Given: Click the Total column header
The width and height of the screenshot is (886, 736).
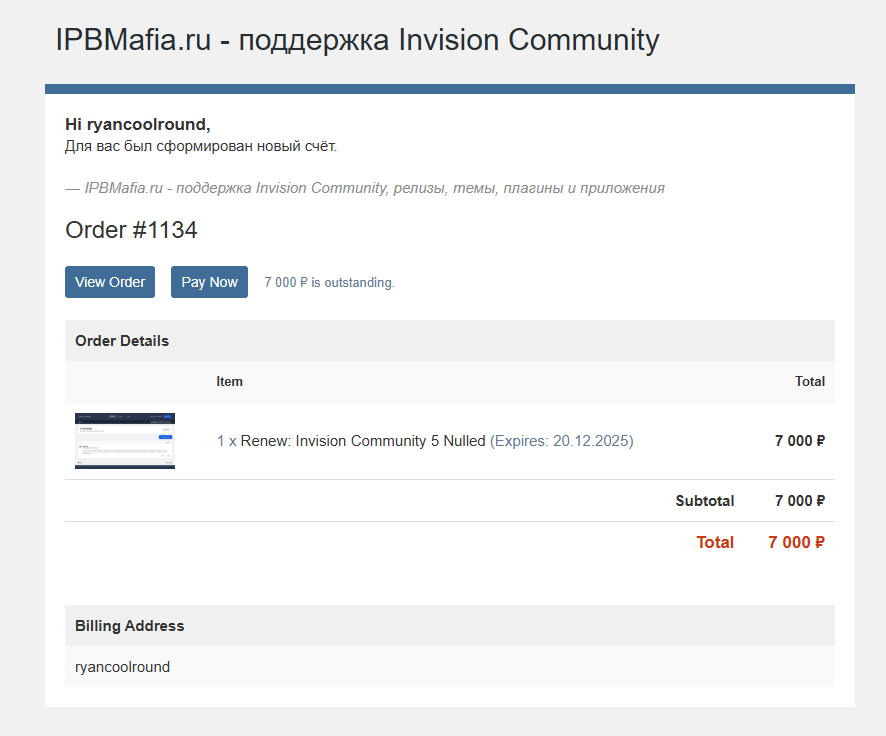Looking at the screenshot, I should [x=809, y=381].
